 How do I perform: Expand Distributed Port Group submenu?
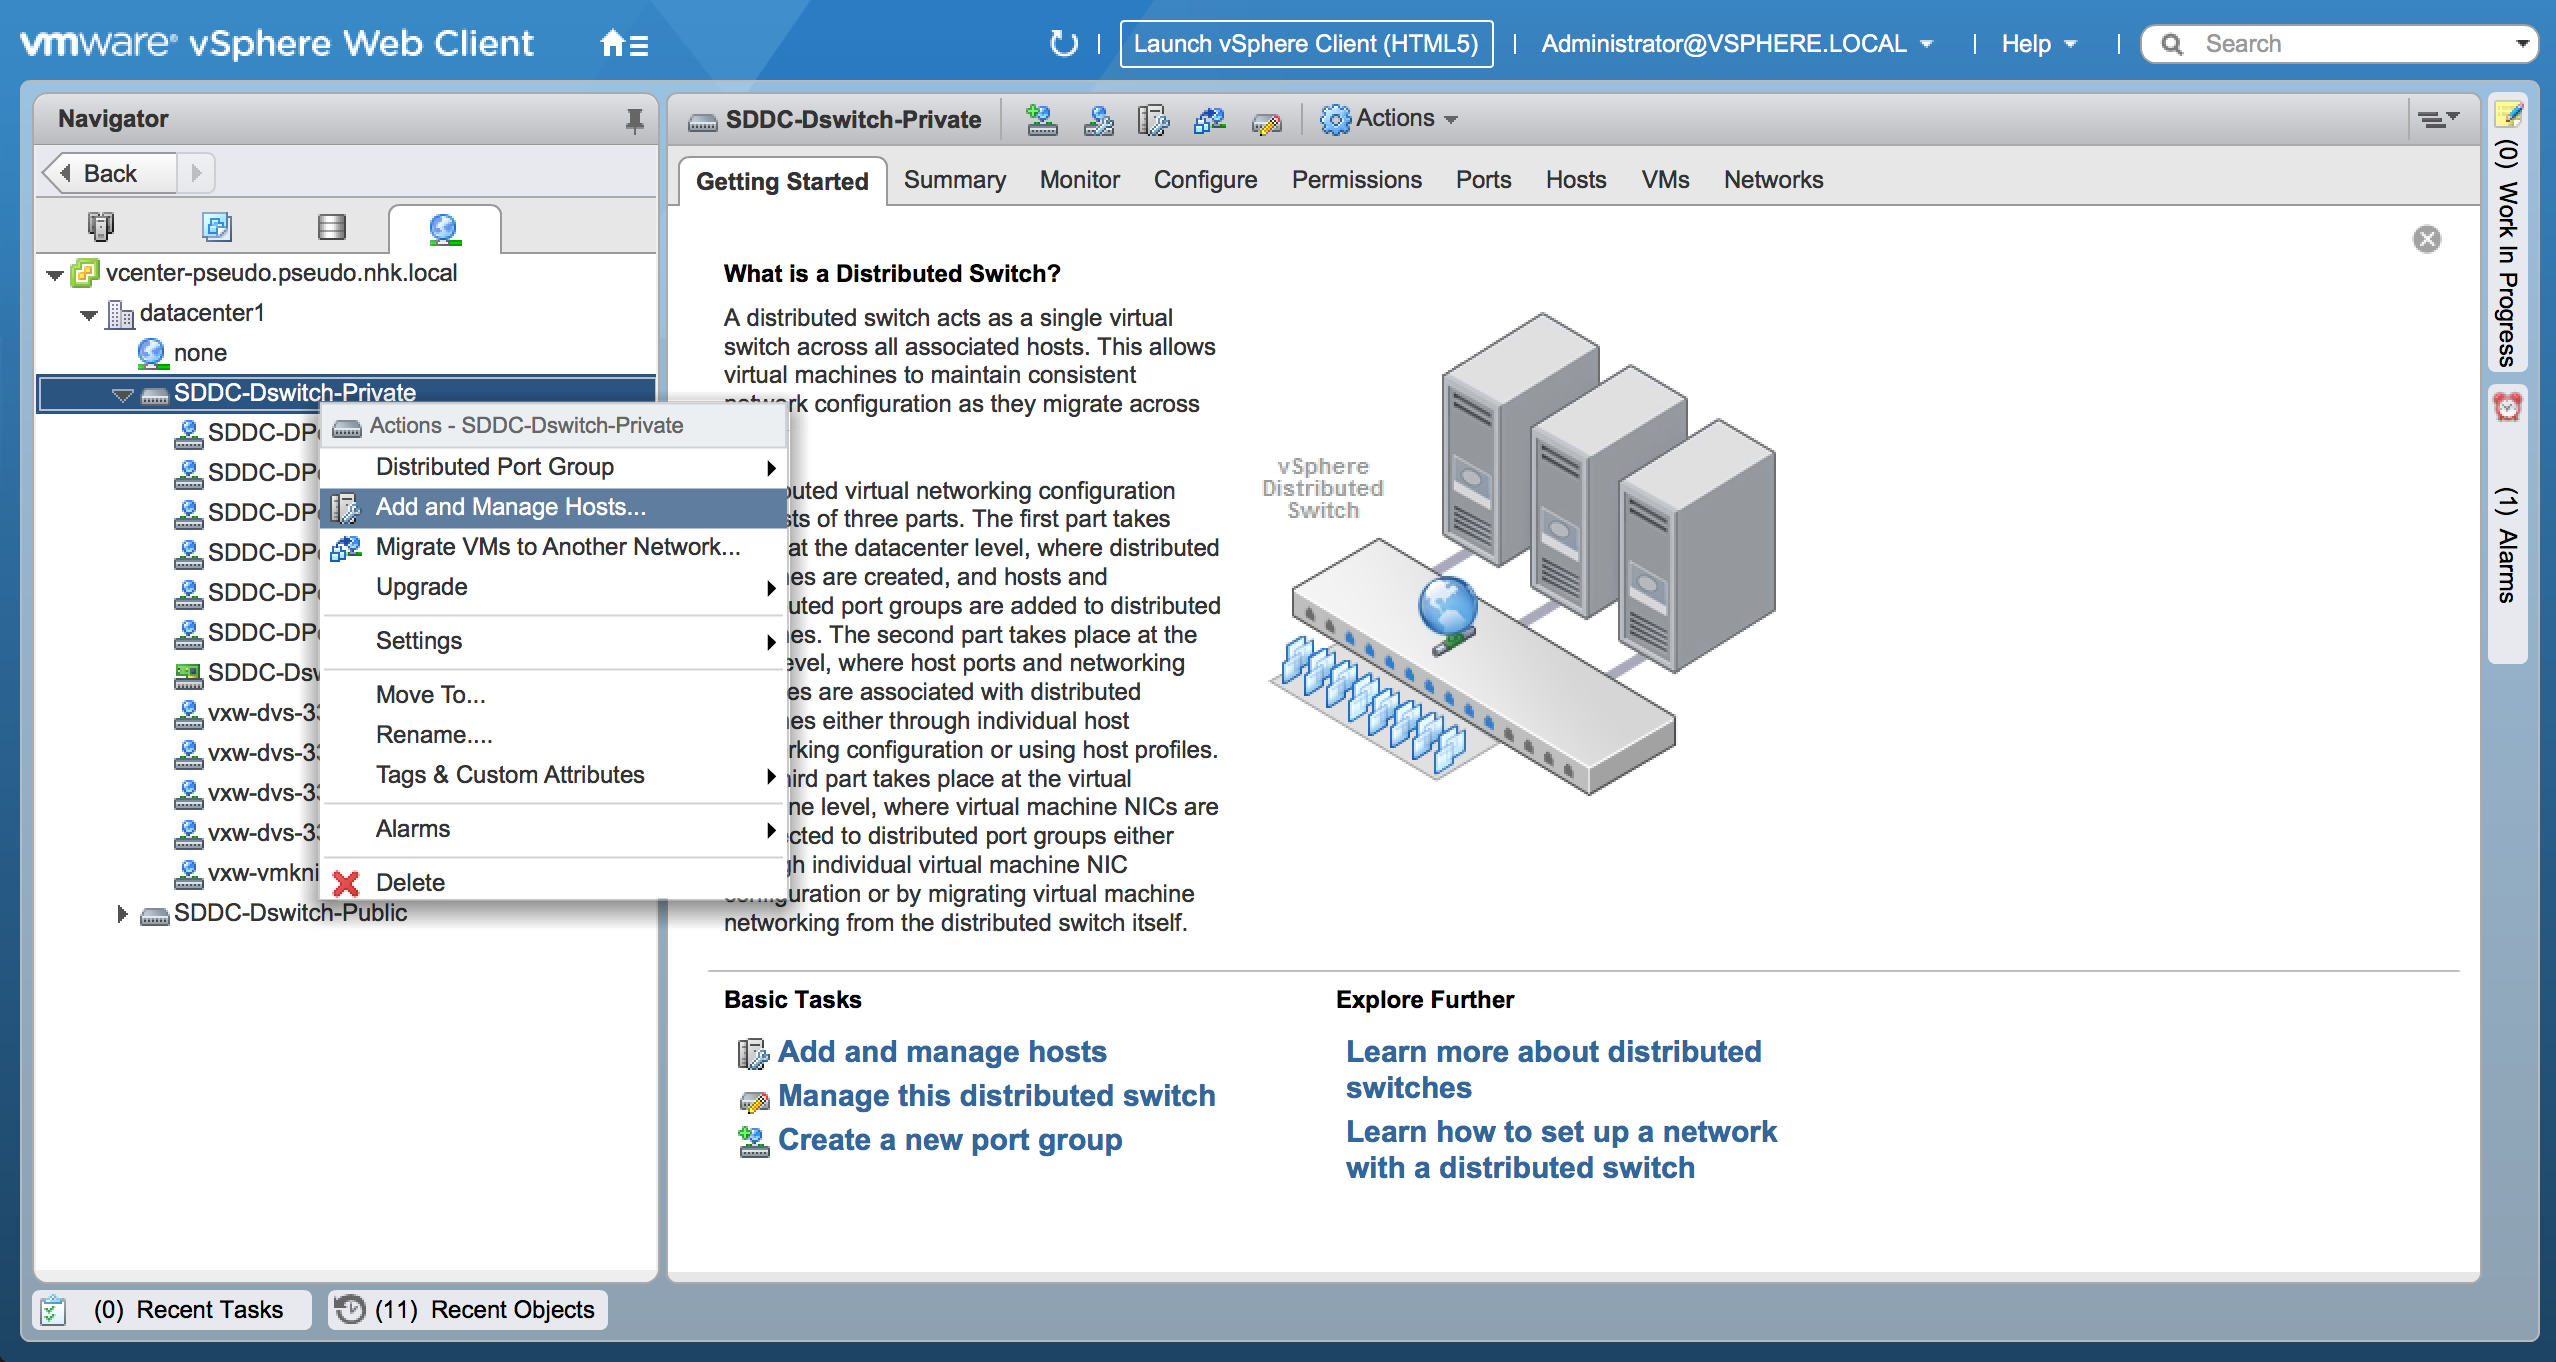point(553,467)
